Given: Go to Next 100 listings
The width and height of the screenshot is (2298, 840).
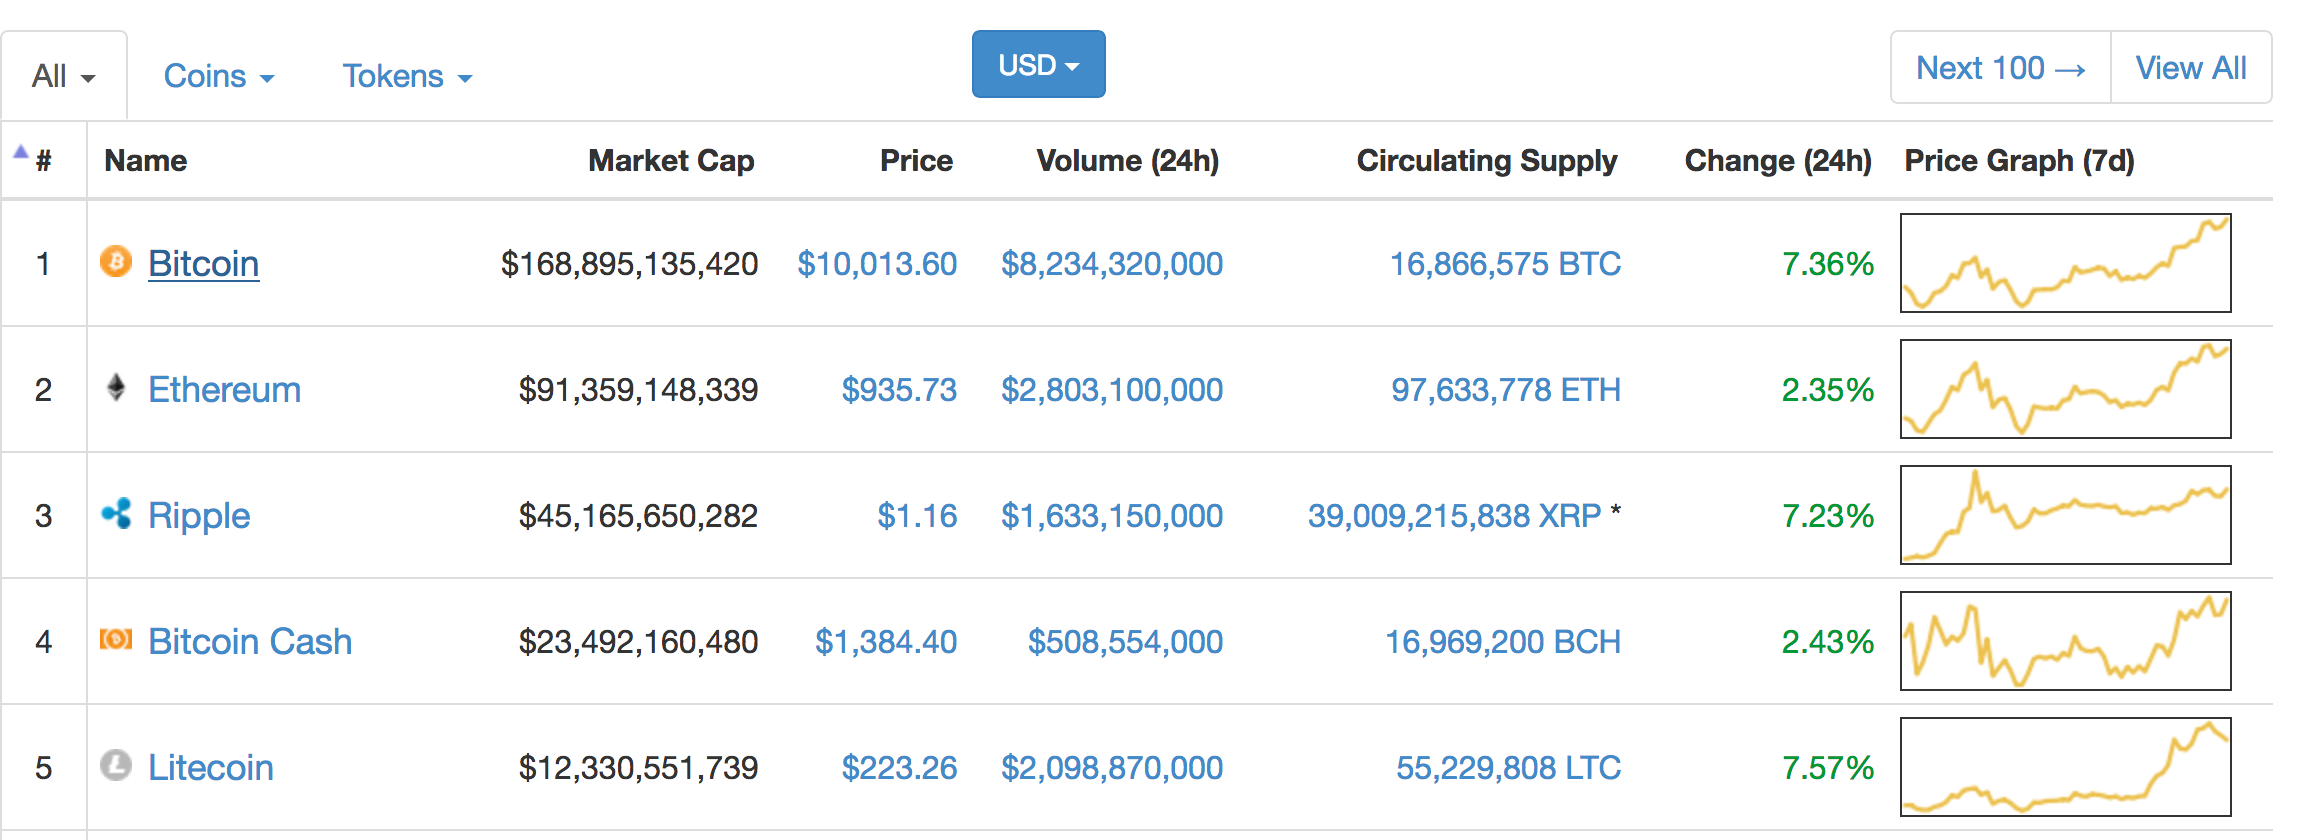Looking at the screenshot, I should (2000, 68).
